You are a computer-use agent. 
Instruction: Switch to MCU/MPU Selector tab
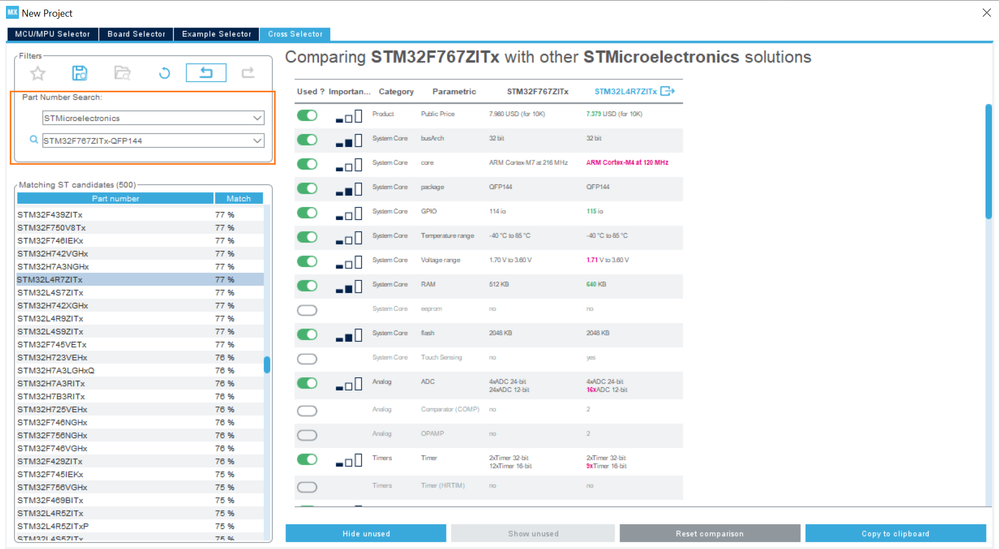pos(52,34)
